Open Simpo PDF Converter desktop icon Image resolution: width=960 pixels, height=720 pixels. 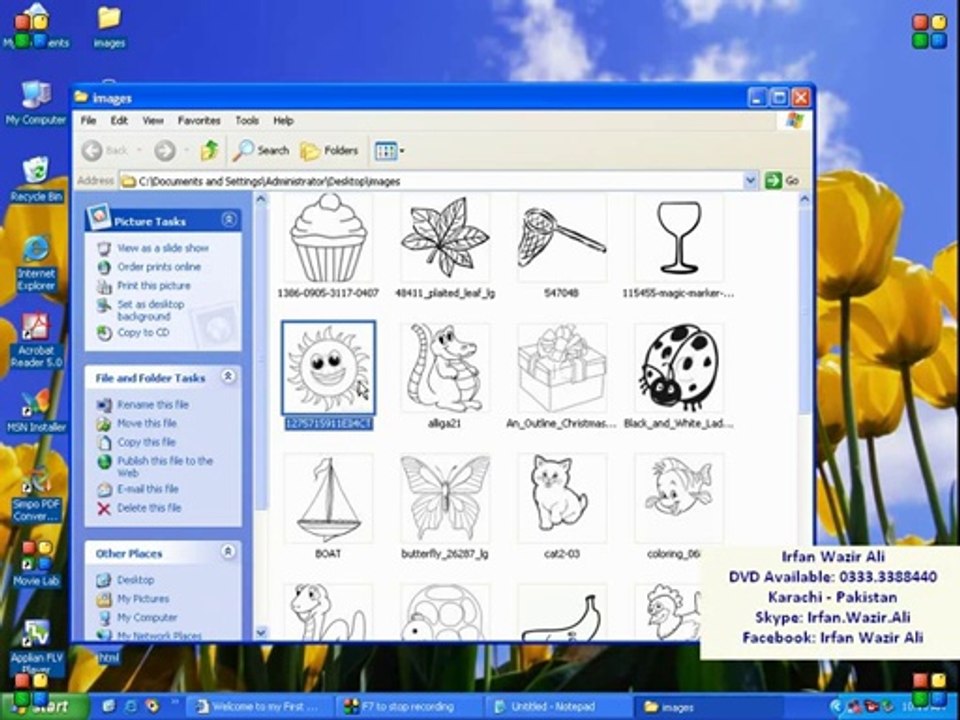[36, 496]
